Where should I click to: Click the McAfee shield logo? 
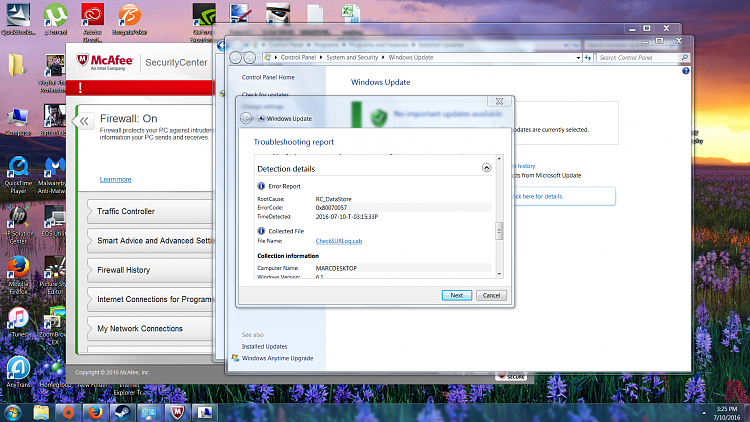pos(82,60)
